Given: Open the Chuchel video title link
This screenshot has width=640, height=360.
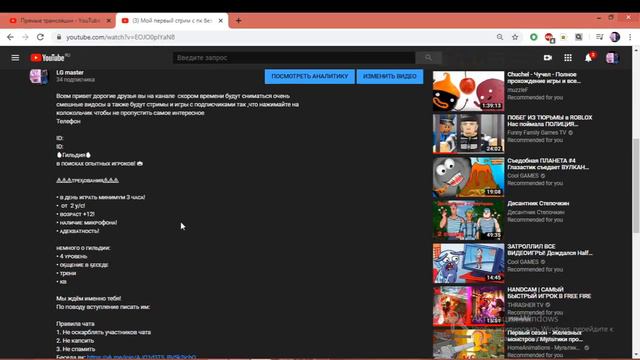Looking at the screenshot, I should pos(544,78).
